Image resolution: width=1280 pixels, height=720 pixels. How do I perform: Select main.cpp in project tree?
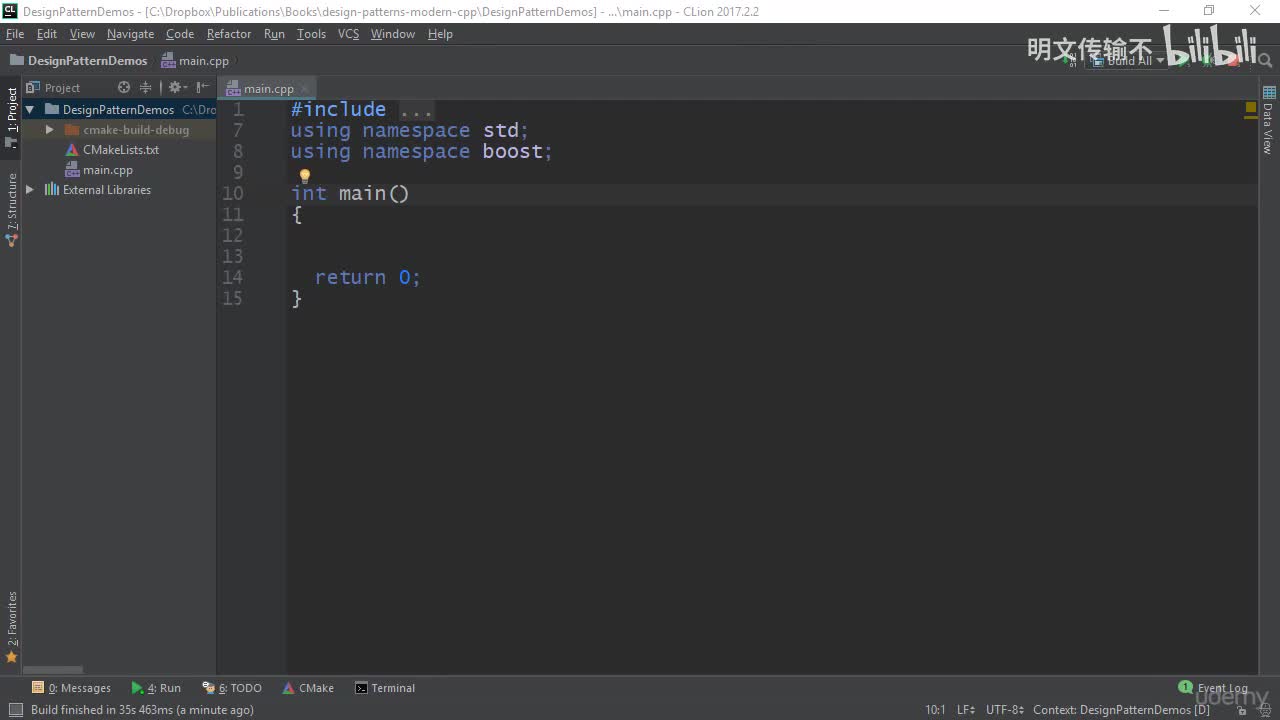(99, 170)
